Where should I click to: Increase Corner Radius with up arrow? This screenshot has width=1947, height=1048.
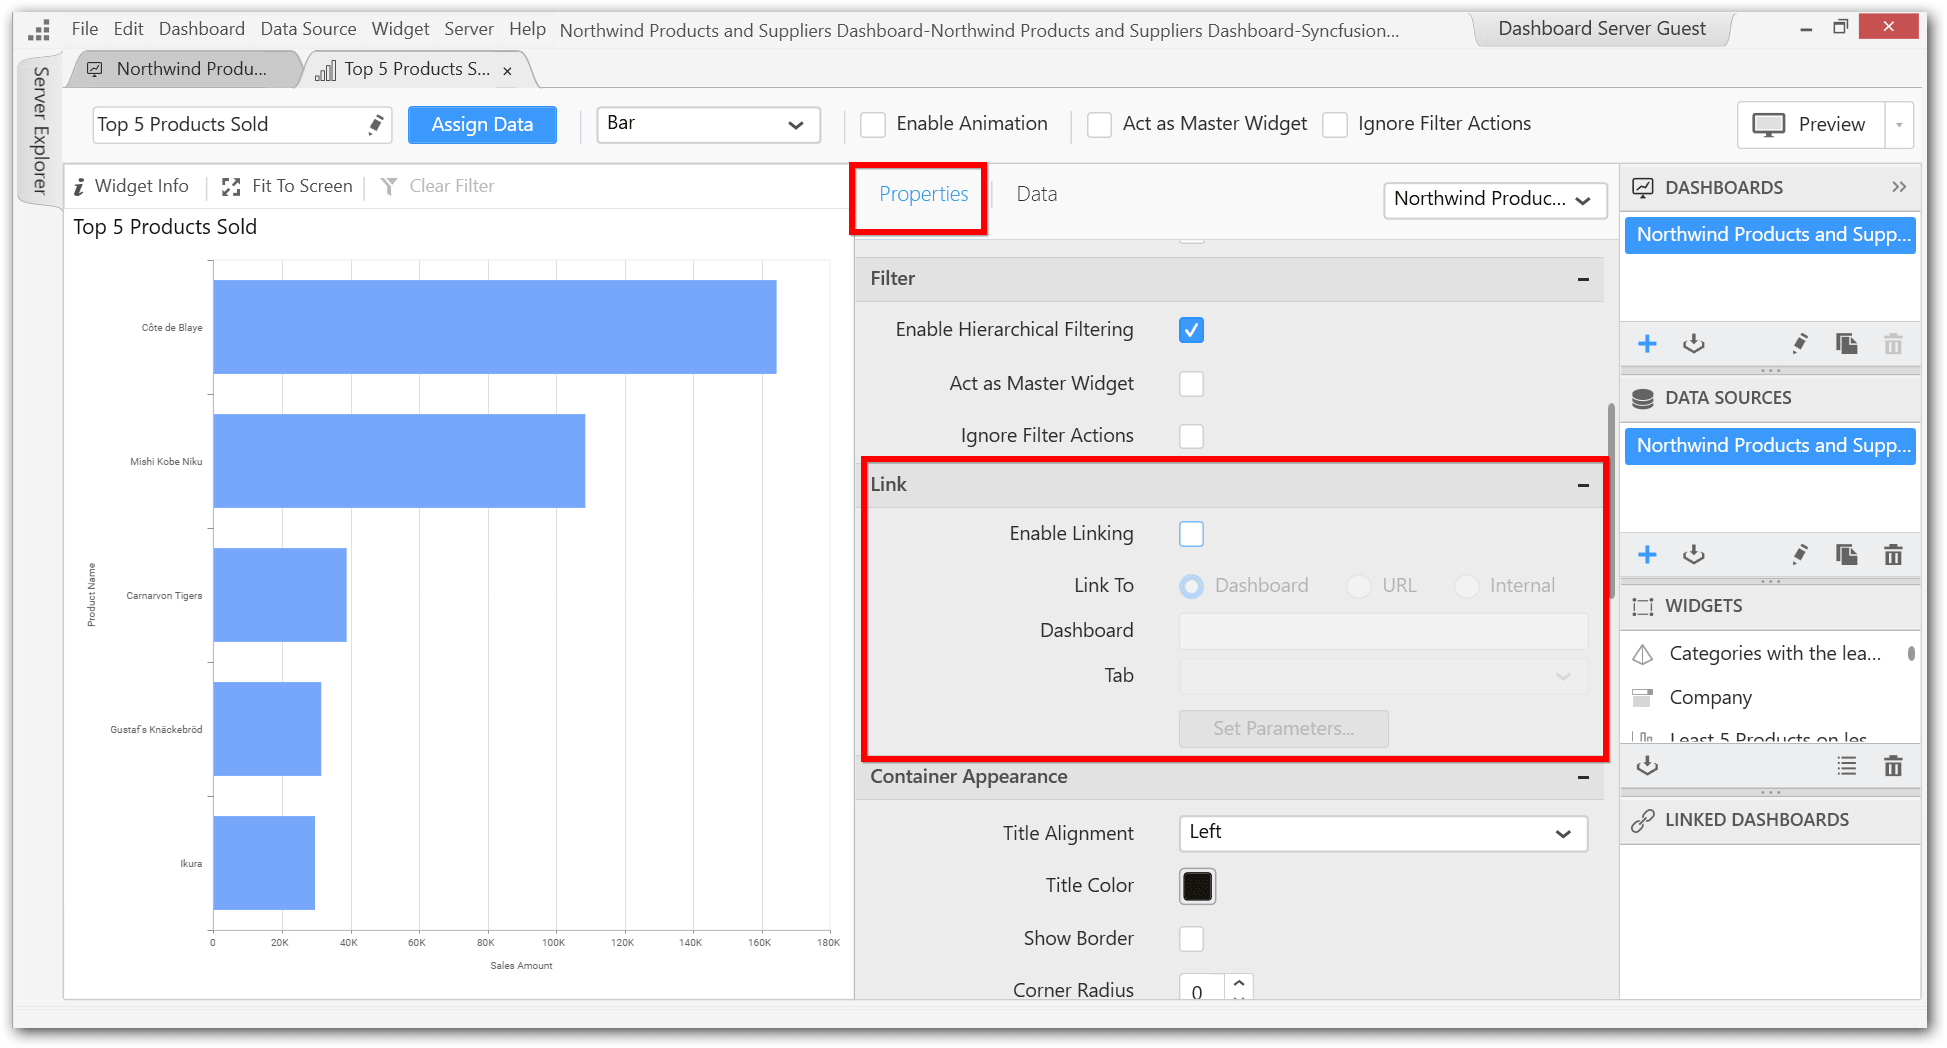1239,983
